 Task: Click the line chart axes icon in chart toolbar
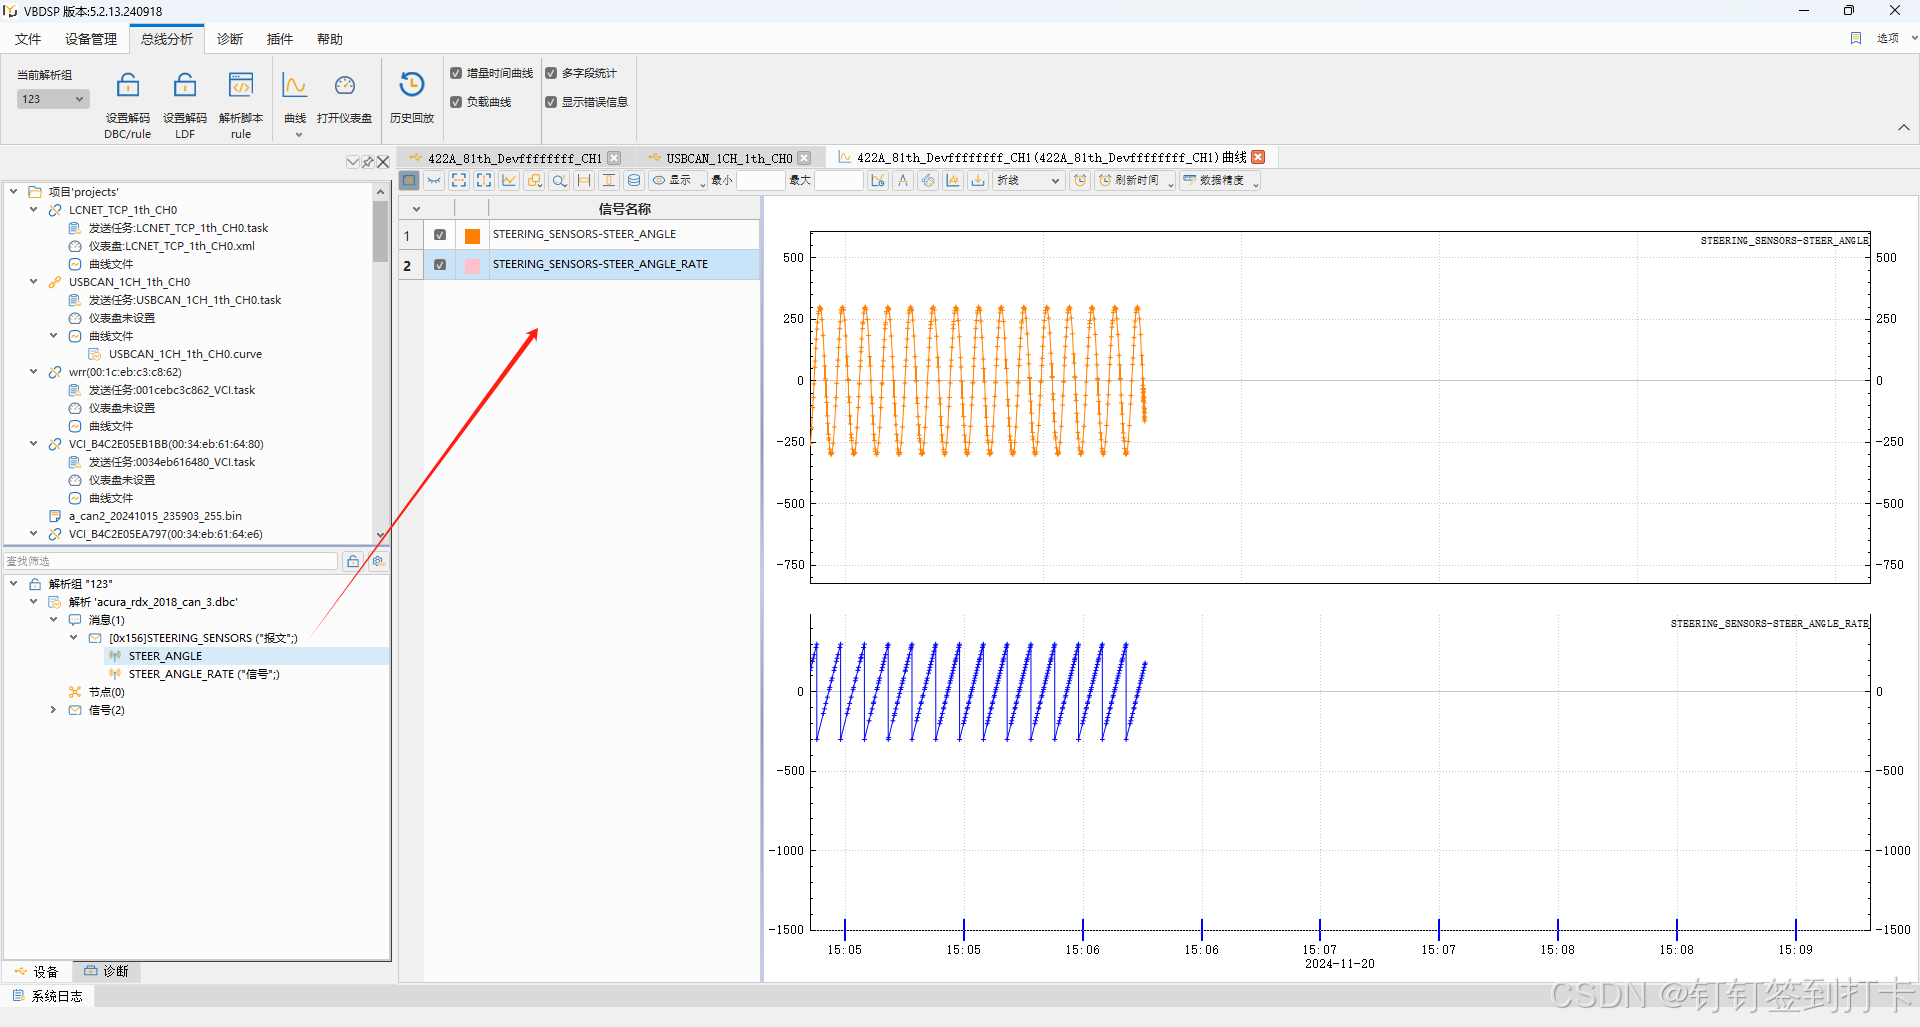coord(509,180)
